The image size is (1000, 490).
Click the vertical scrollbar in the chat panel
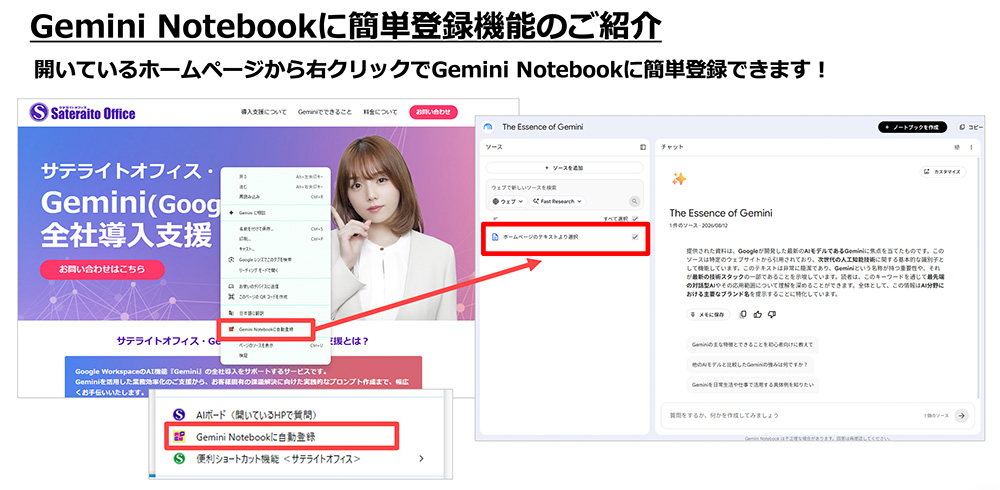click(980, 278)
